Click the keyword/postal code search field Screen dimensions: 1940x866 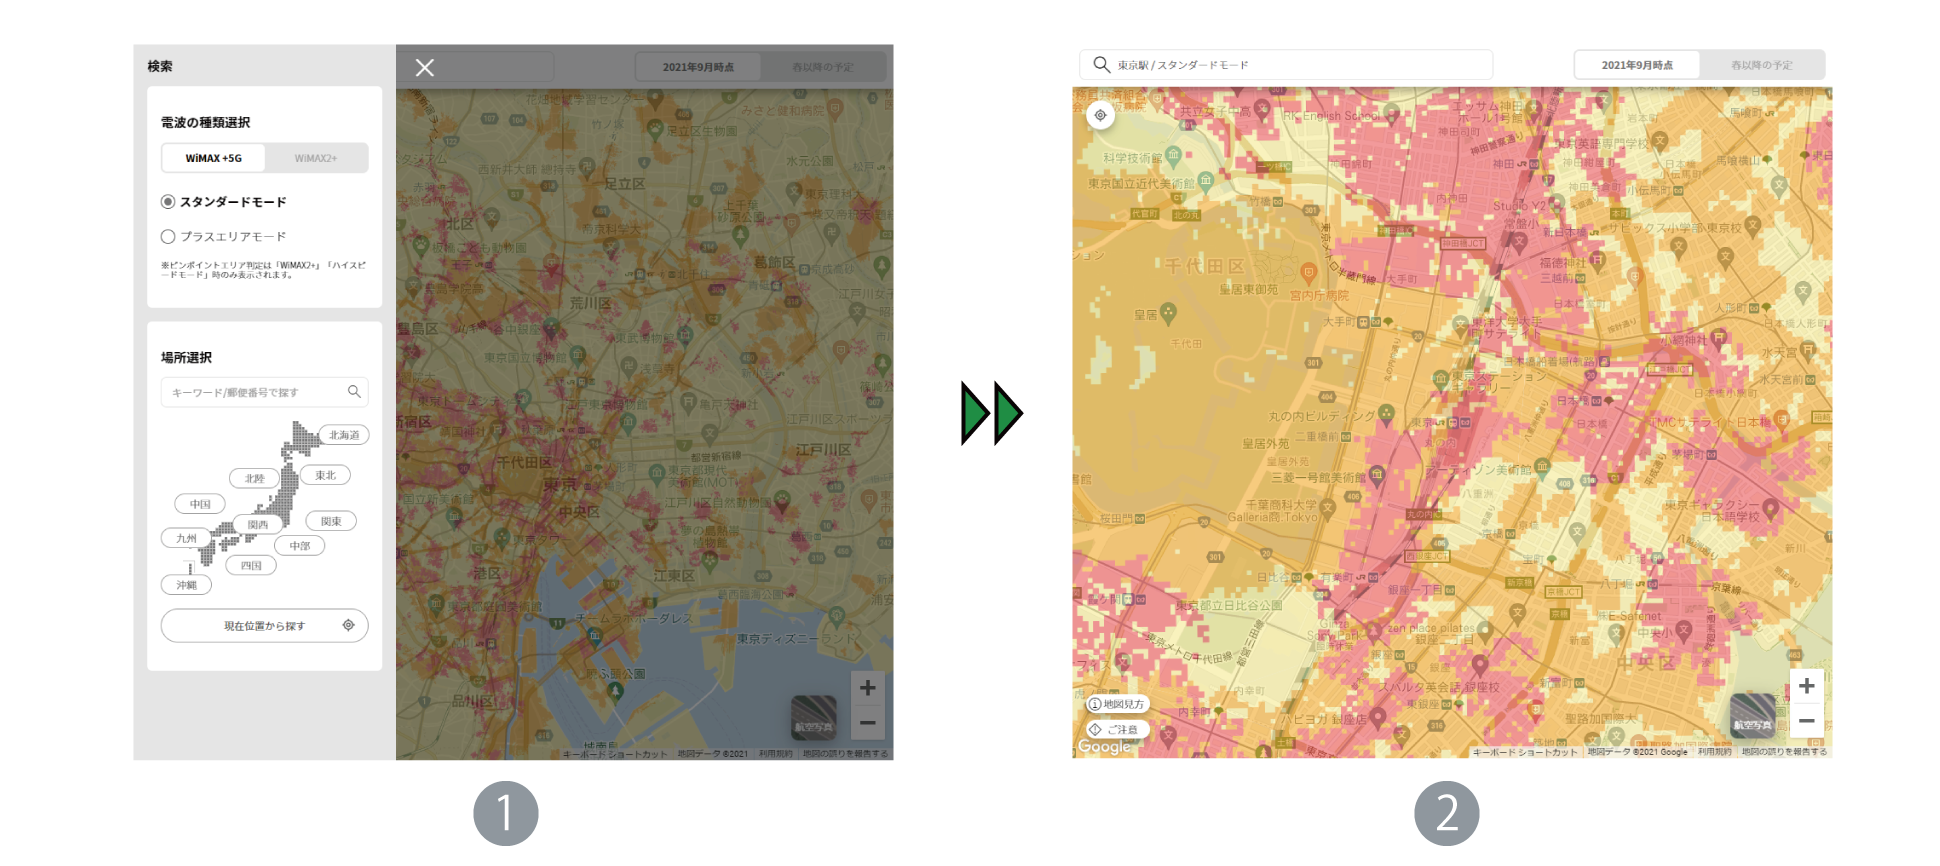[x=255, y=392]
